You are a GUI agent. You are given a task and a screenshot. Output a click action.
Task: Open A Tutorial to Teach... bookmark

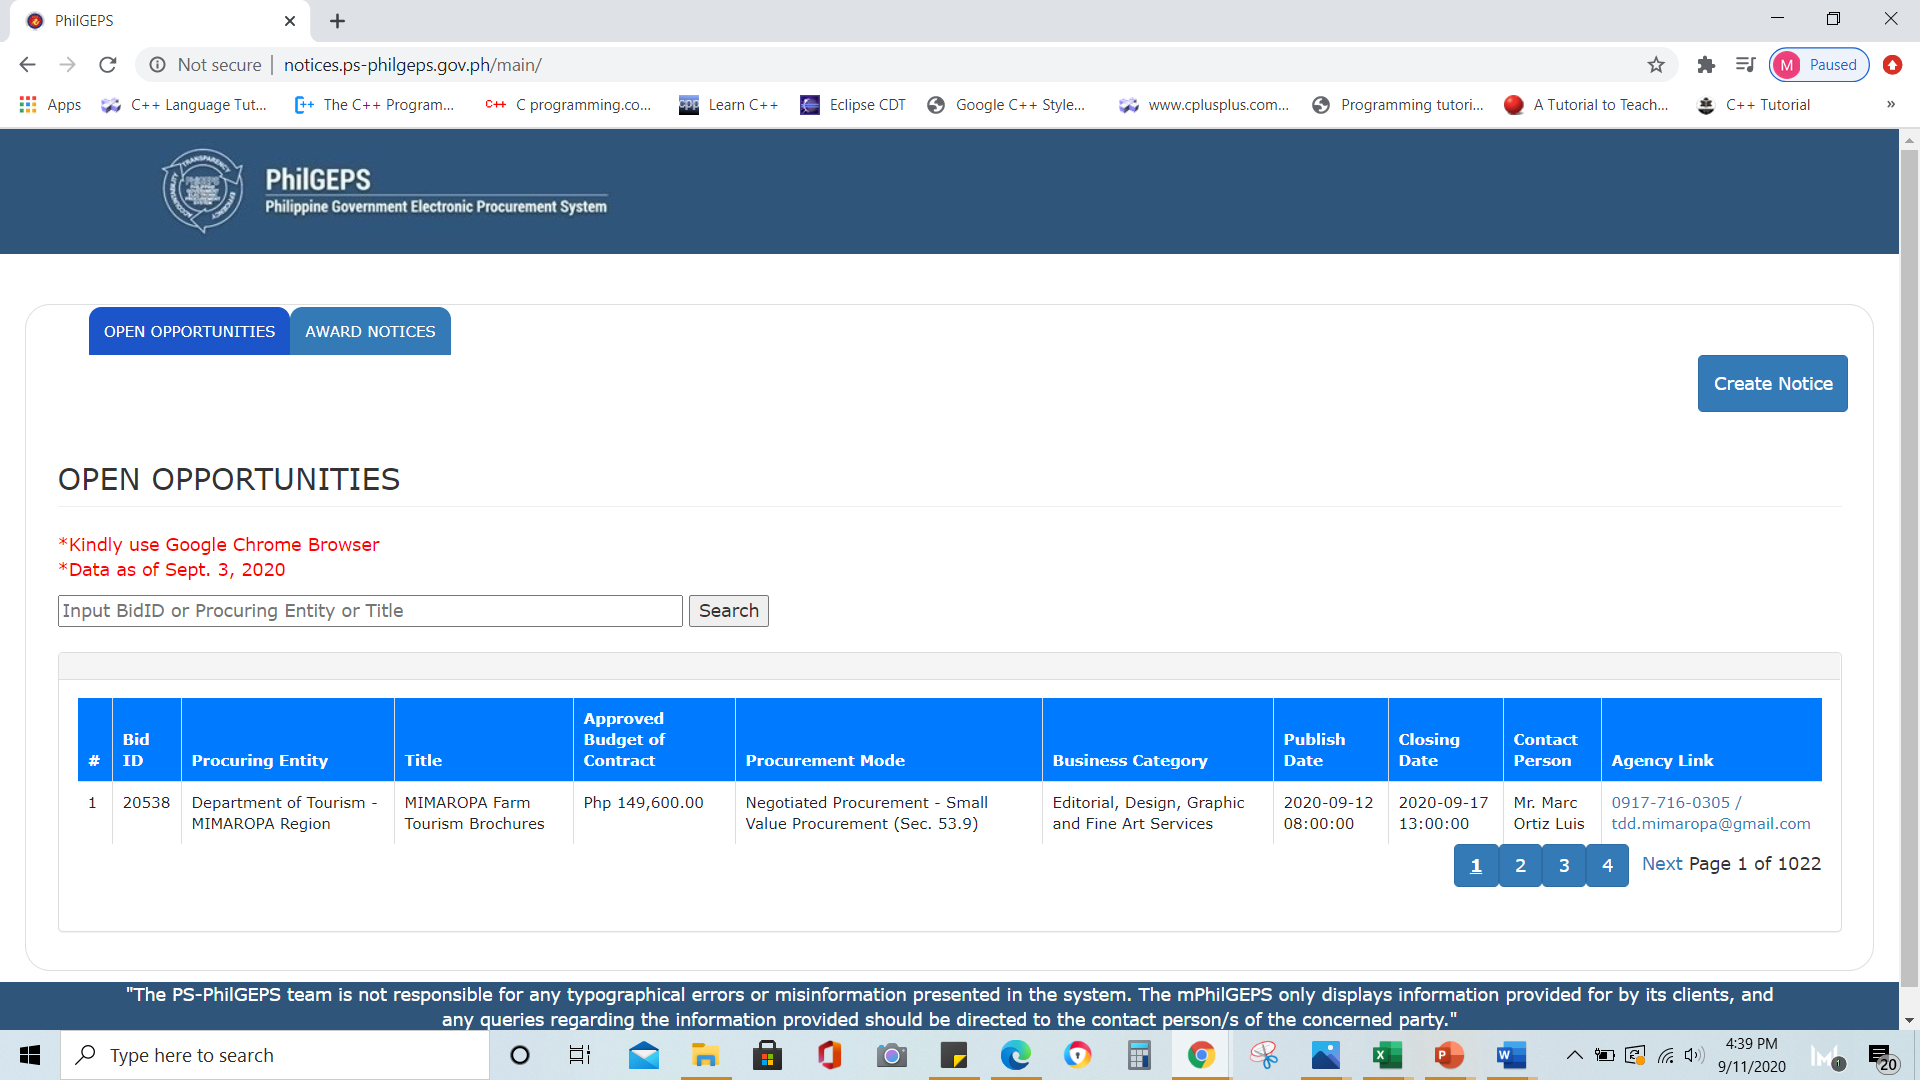[1586, 105]
